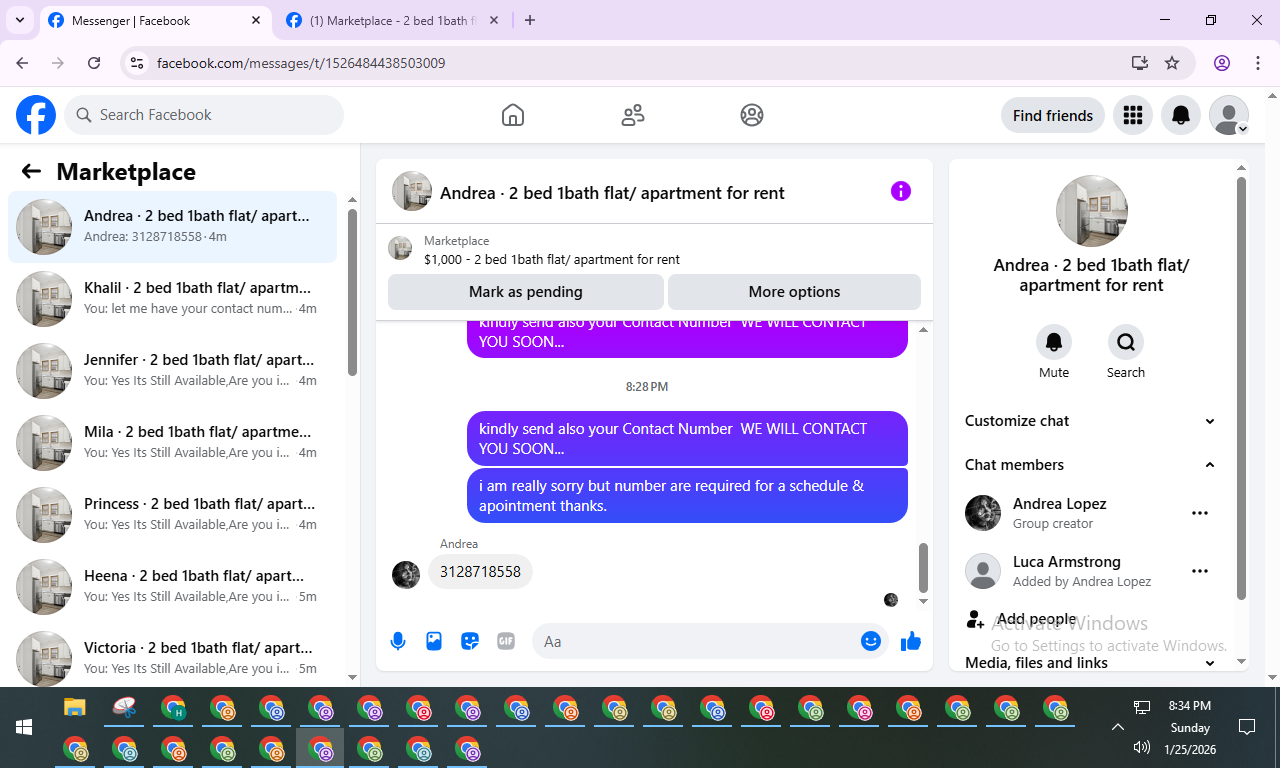Screen dimensions: 1280x768
Task: Open options for Andrea Lopez member
Action: point(1200,513)
